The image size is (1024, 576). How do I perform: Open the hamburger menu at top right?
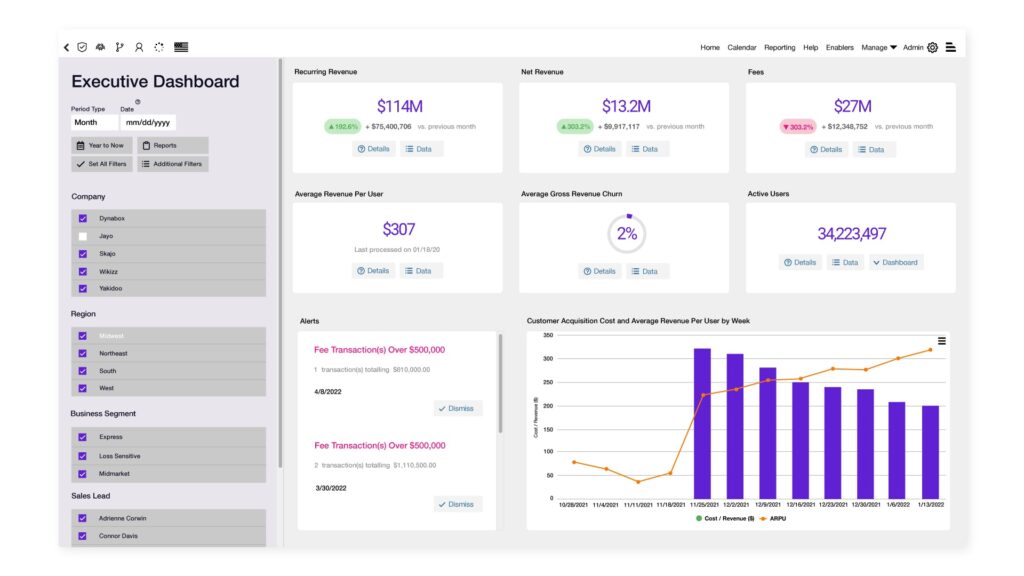tap(951, 47)
